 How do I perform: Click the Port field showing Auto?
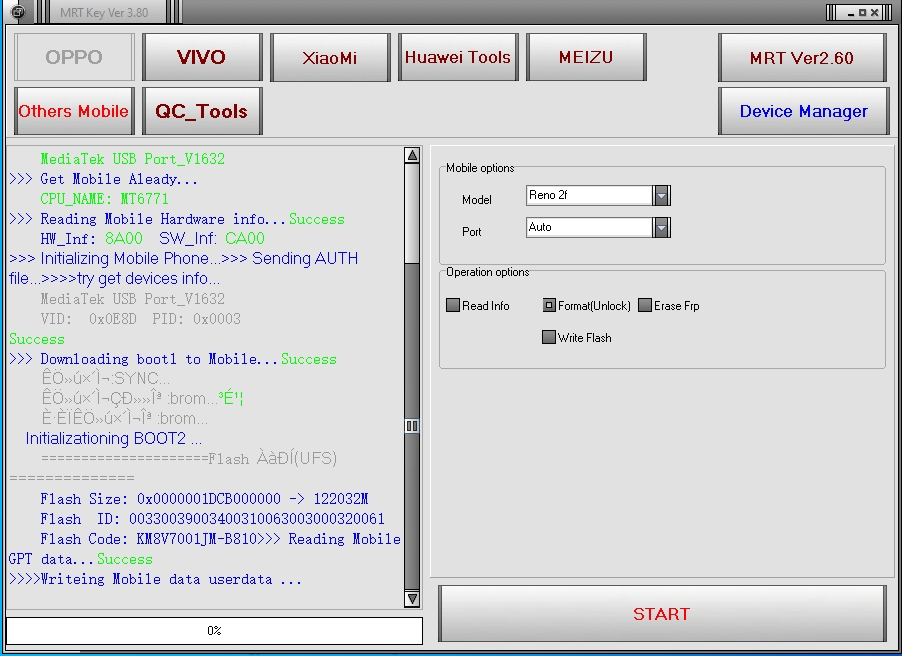[589, 227]
